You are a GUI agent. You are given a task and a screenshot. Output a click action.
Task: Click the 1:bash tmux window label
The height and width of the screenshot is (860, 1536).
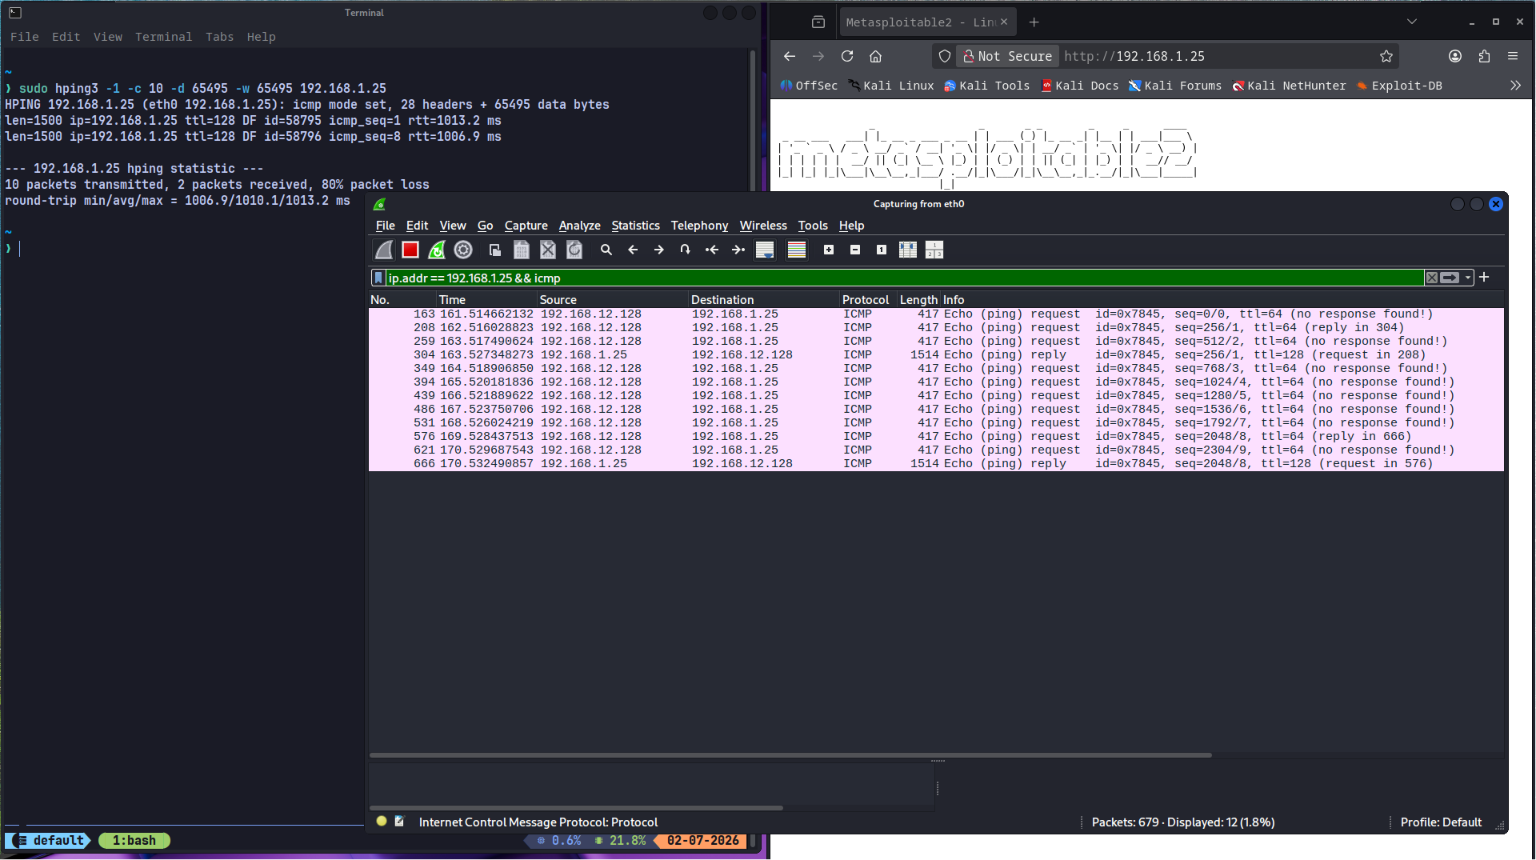tap(134, 841)
